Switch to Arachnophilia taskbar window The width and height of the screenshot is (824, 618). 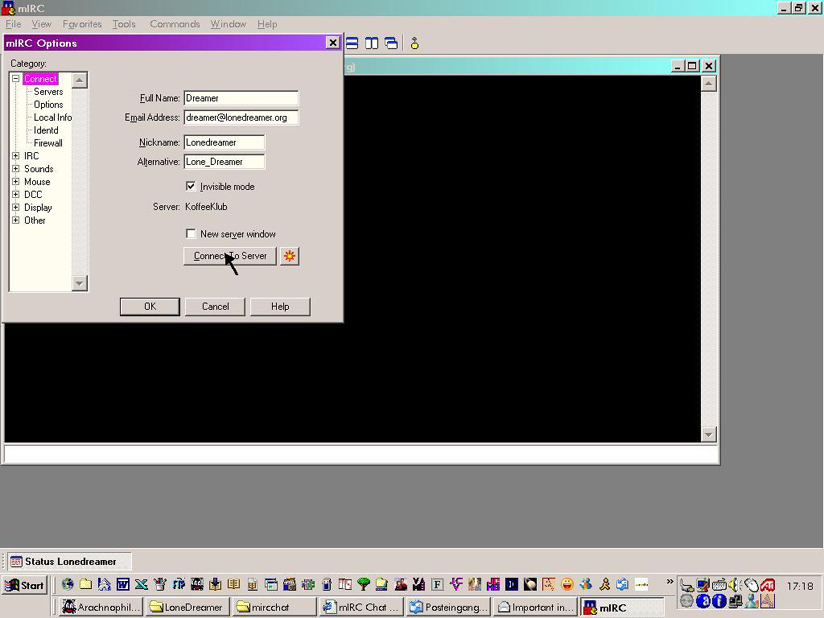click(101, 607)
